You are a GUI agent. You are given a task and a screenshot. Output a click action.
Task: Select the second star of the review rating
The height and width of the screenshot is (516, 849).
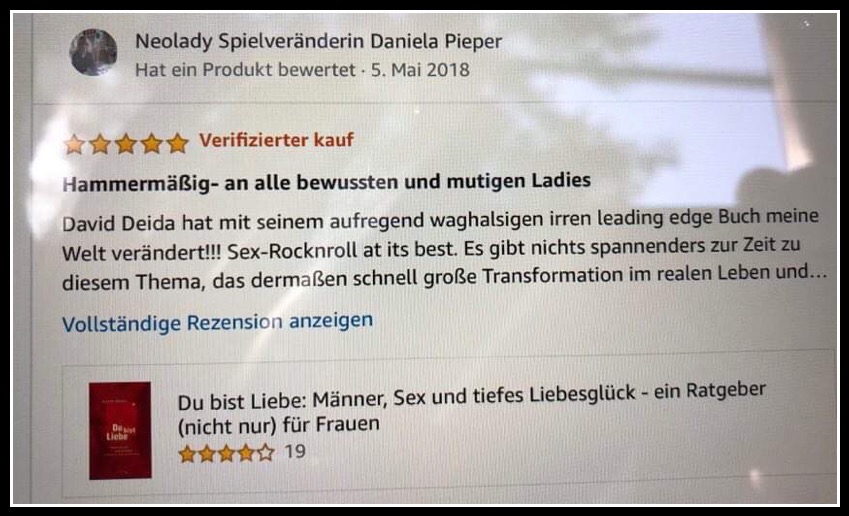click(100, 145)
